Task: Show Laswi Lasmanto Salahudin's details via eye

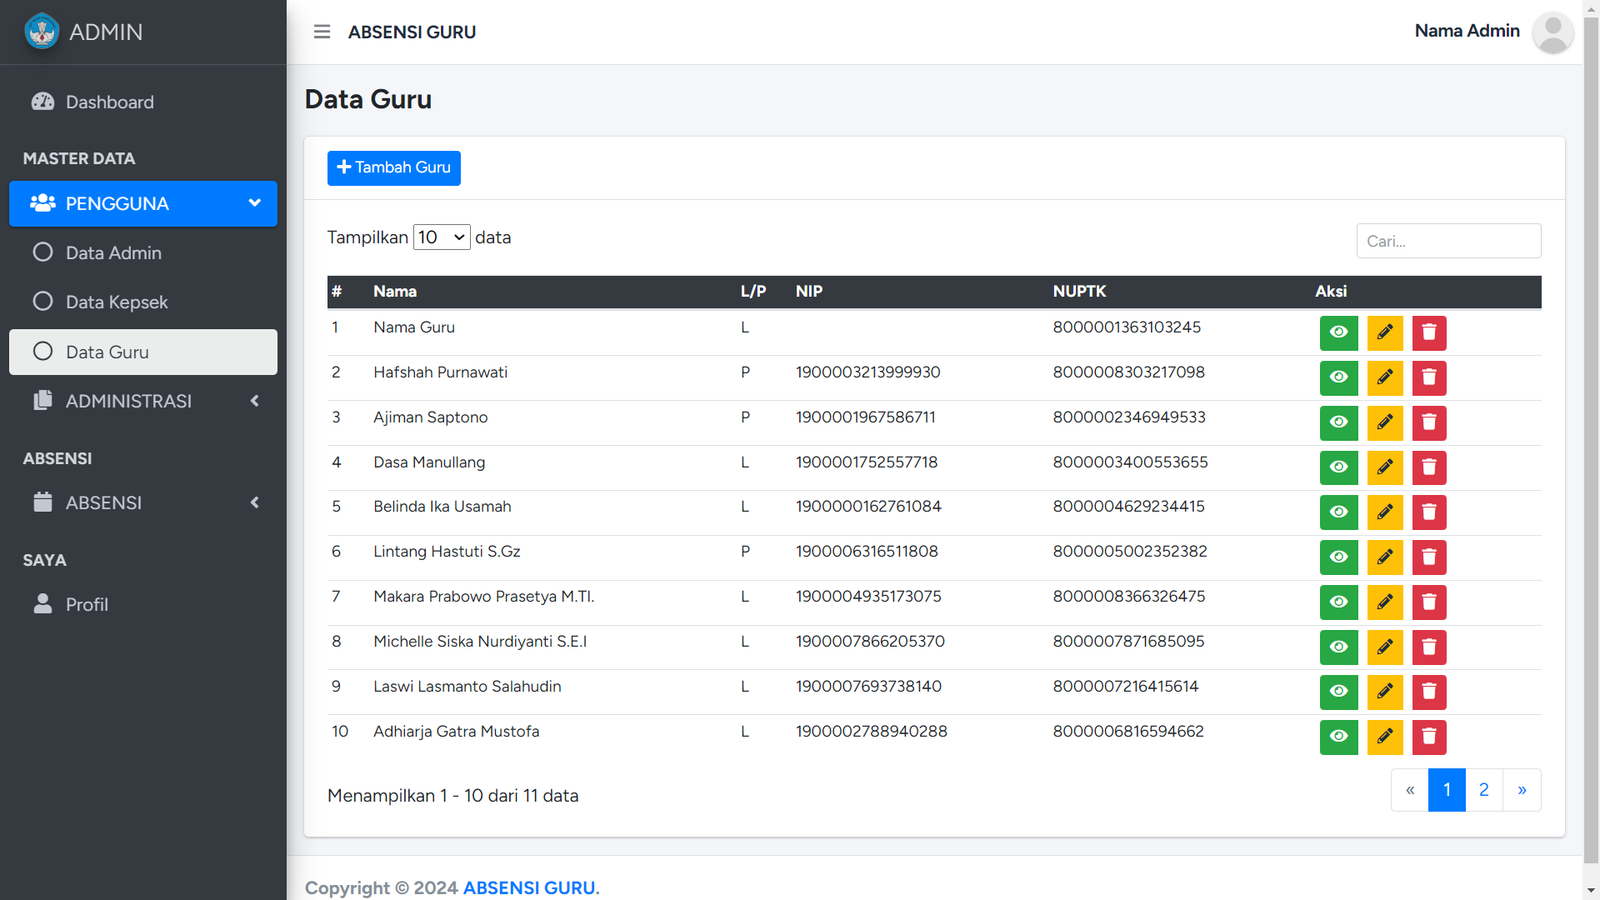Action: click(x=1338, y=692)
